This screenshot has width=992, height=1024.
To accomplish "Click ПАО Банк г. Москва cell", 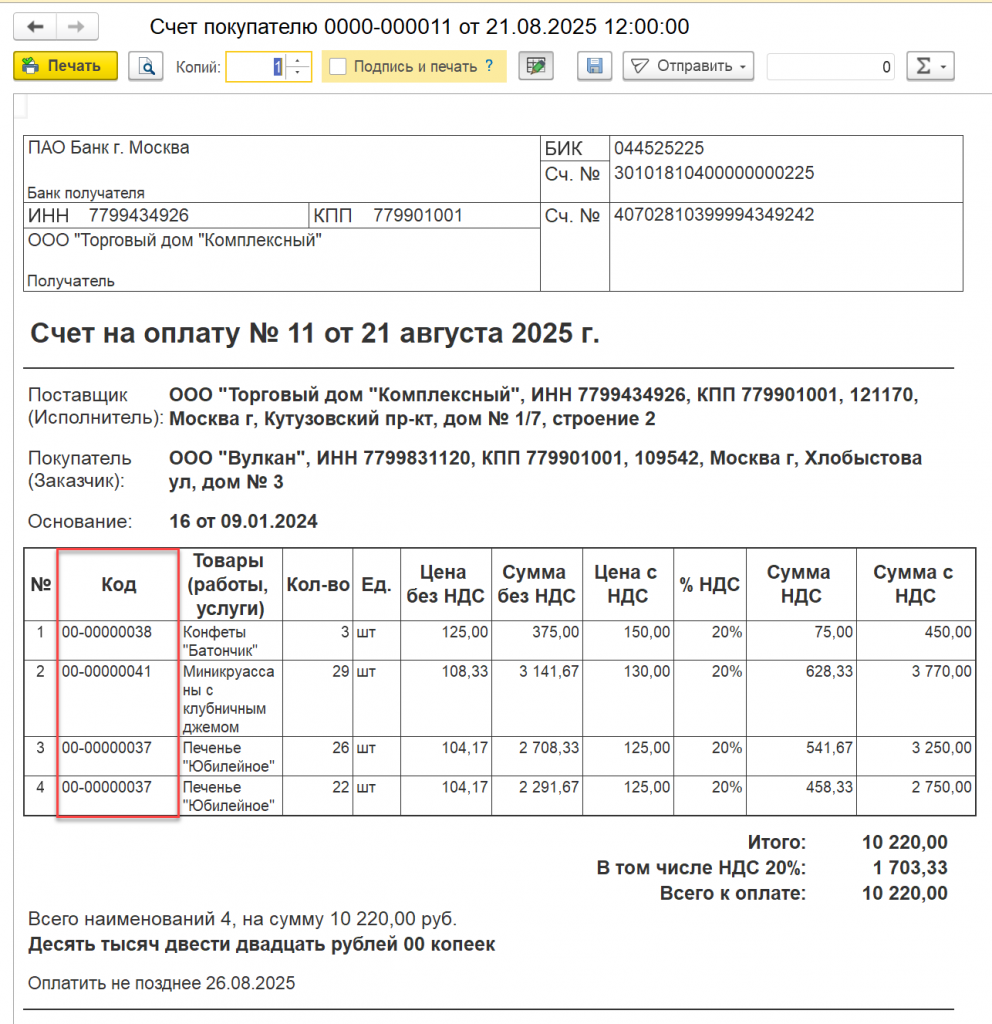I will 281,169.
